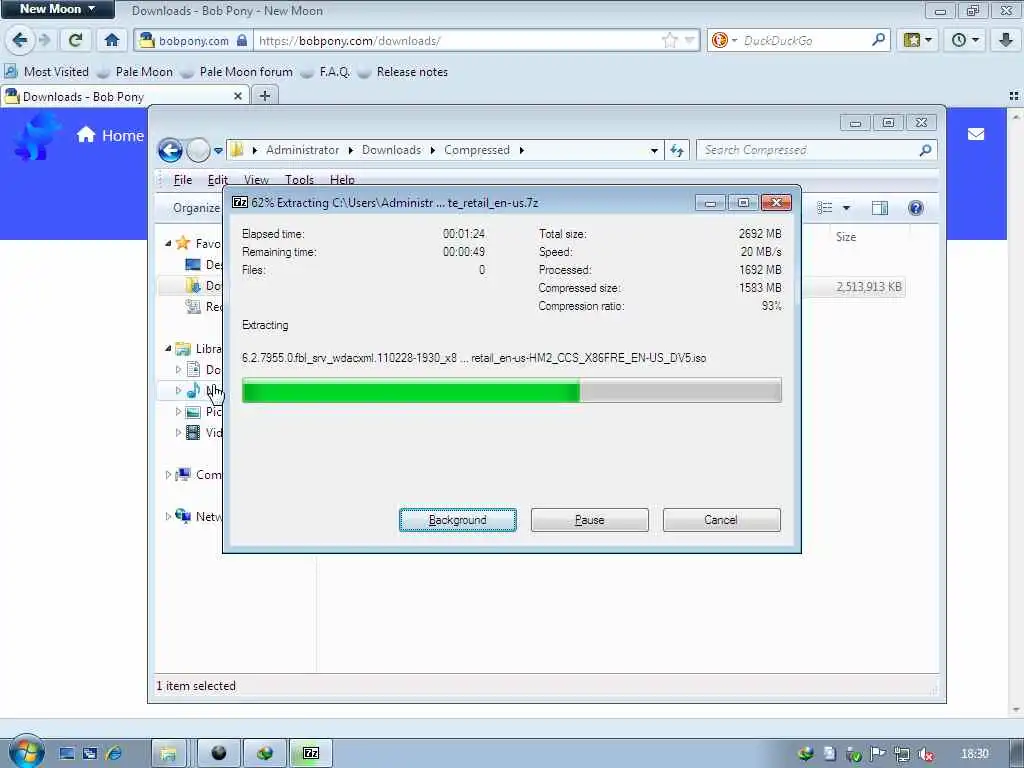
Task: Click inside the browser URL field
Action: (x=457, y=40)
